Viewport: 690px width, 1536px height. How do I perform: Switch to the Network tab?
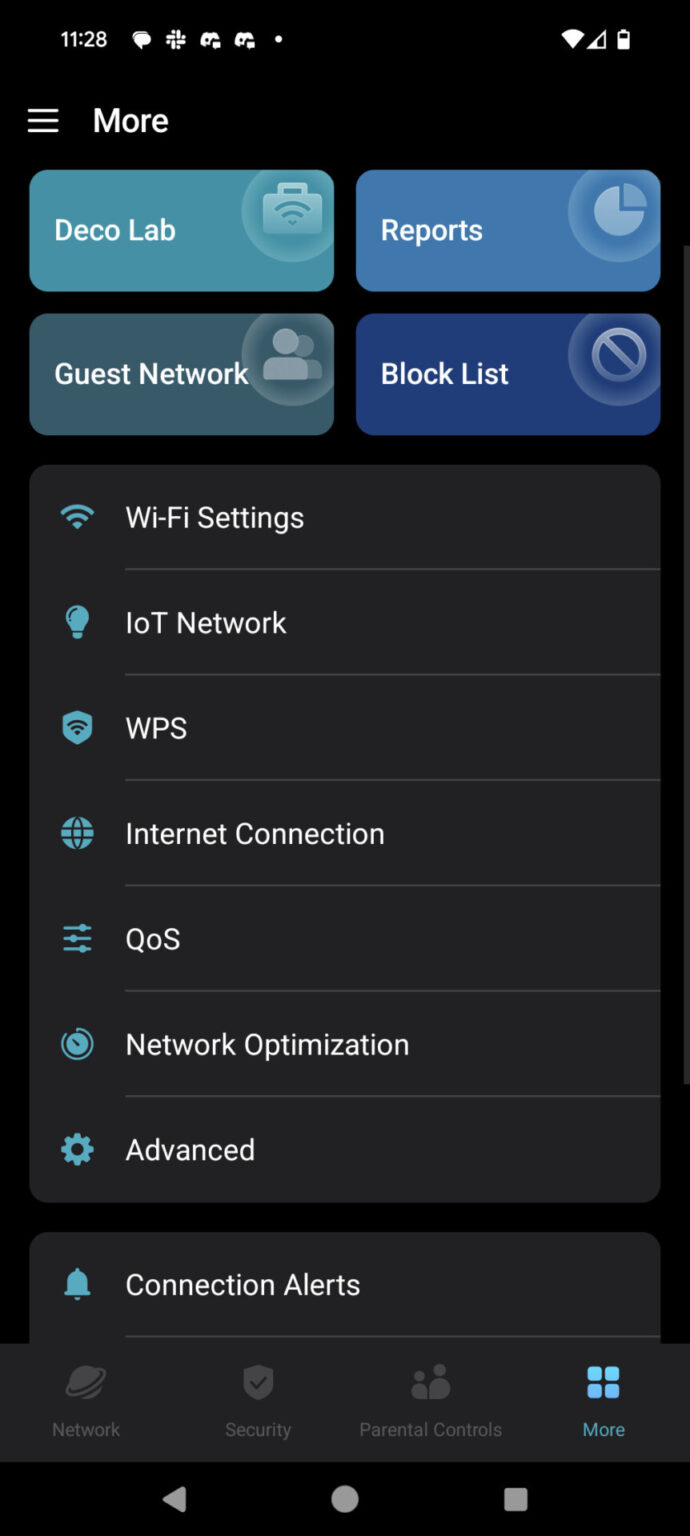point(86,1400)
